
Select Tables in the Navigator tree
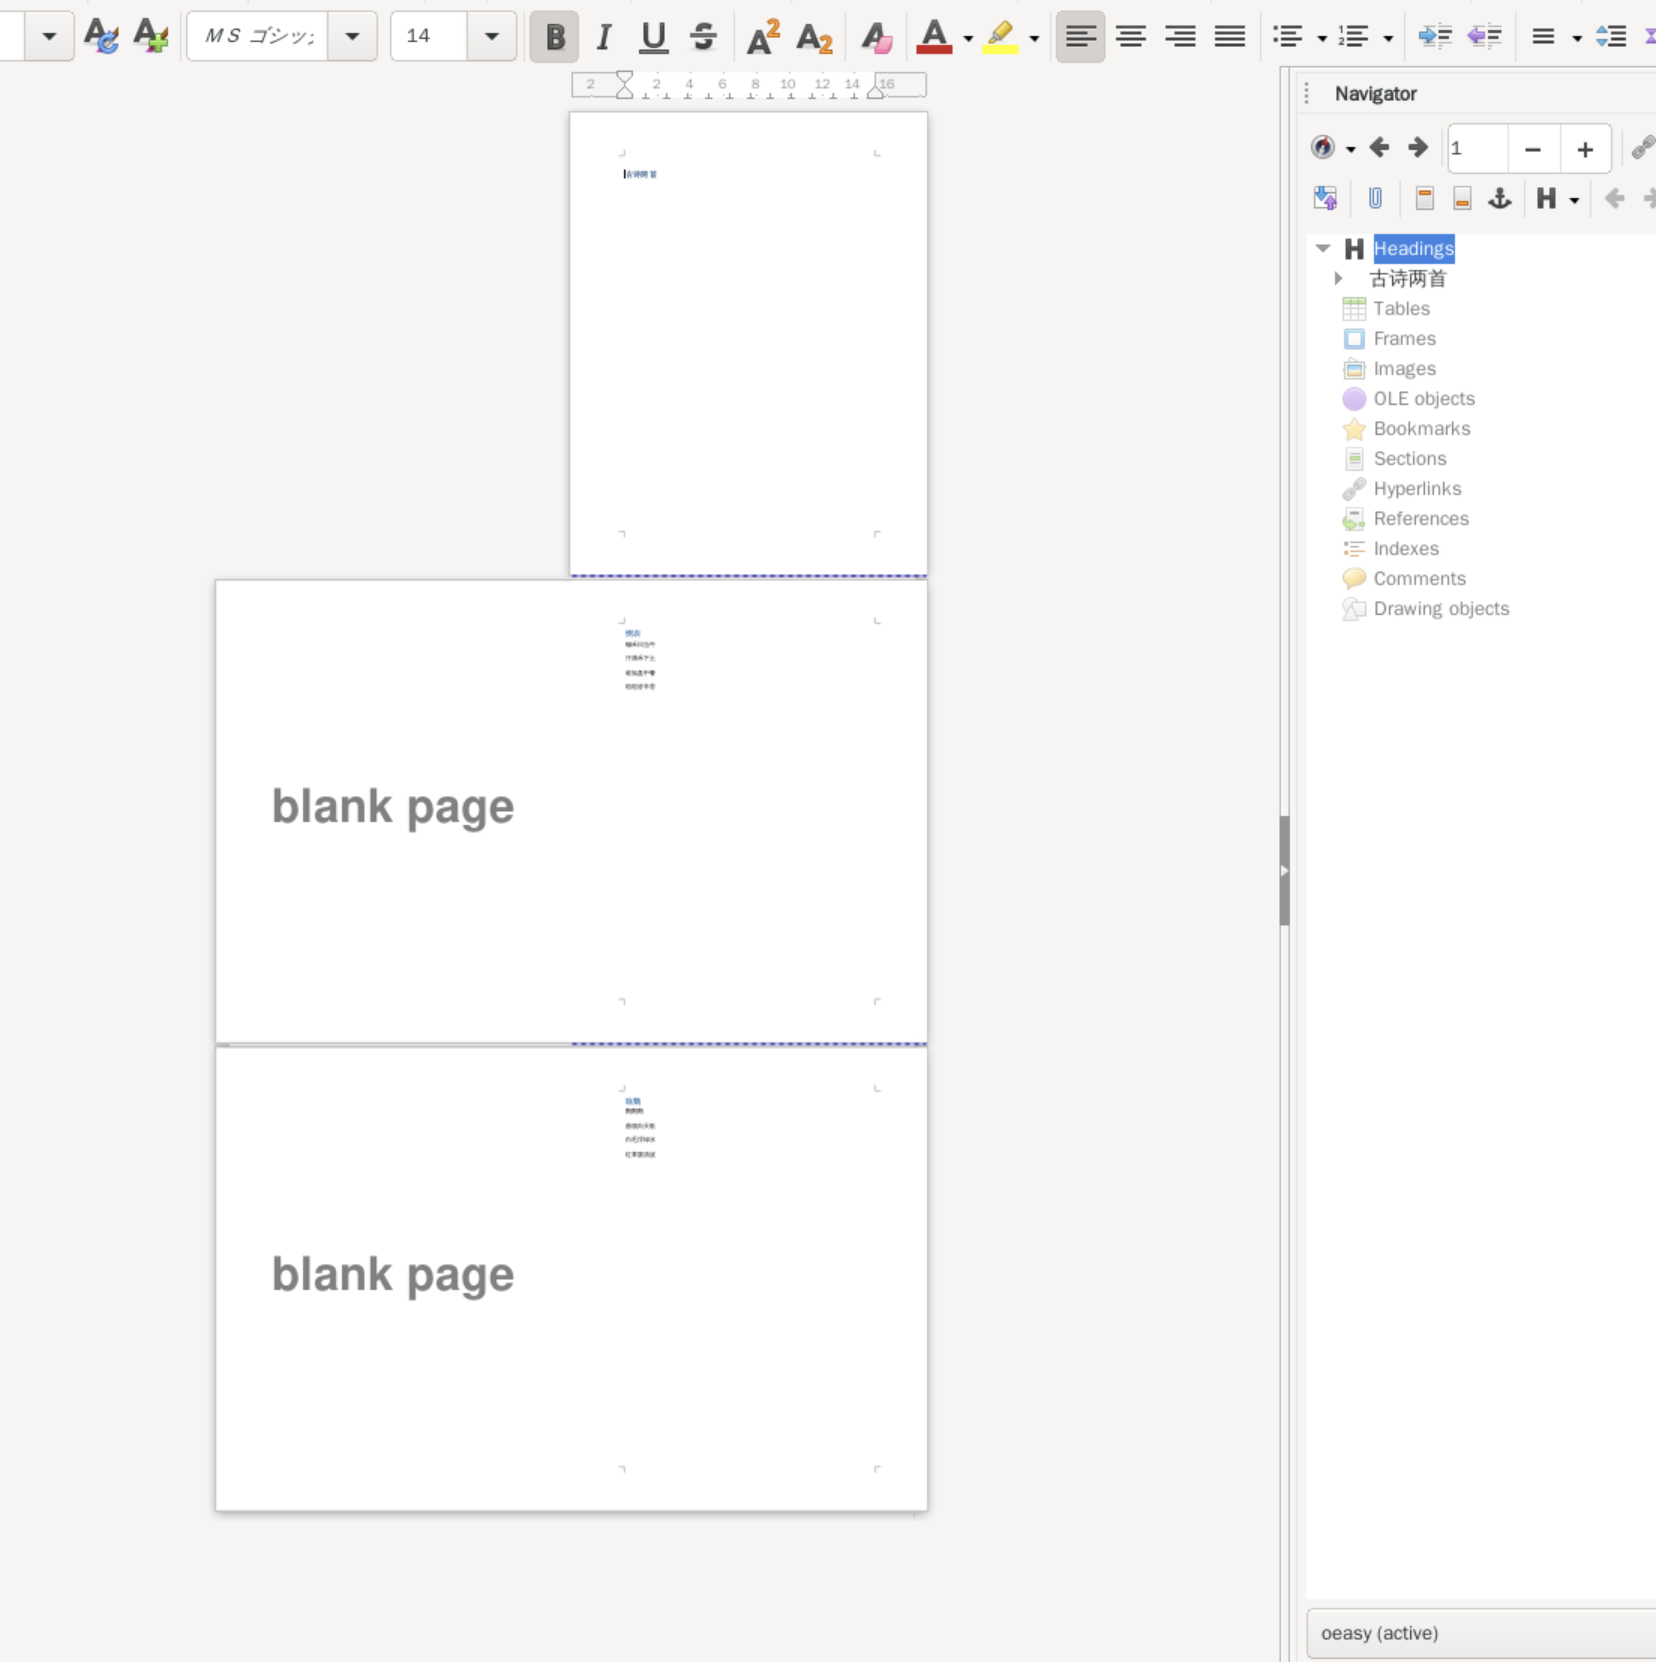(x=1401, y=308)
